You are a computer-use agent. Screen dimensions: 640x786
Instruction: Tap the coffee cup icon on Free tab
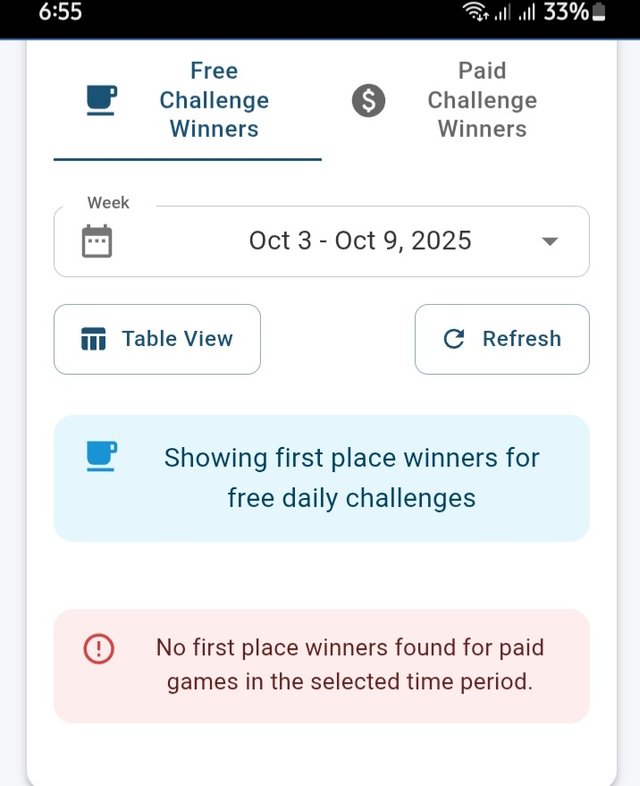[101, 100]
